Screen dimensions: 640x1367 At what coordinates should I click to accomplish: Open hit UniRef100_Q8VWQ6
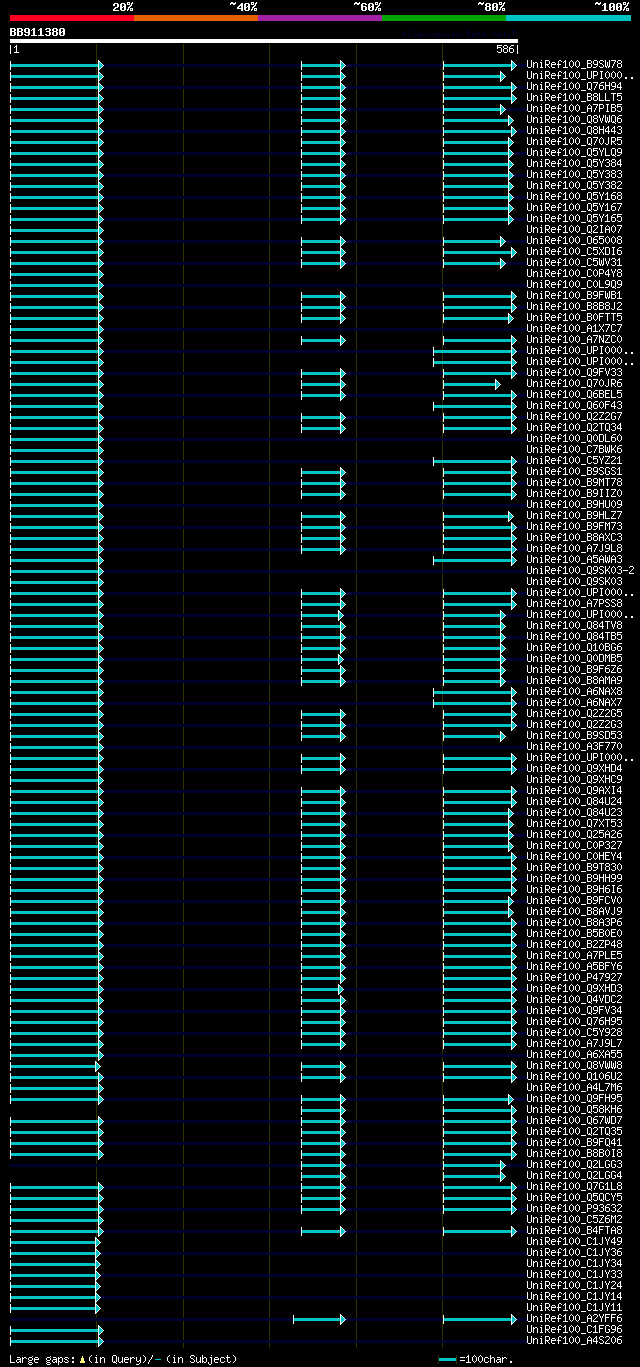574,119
